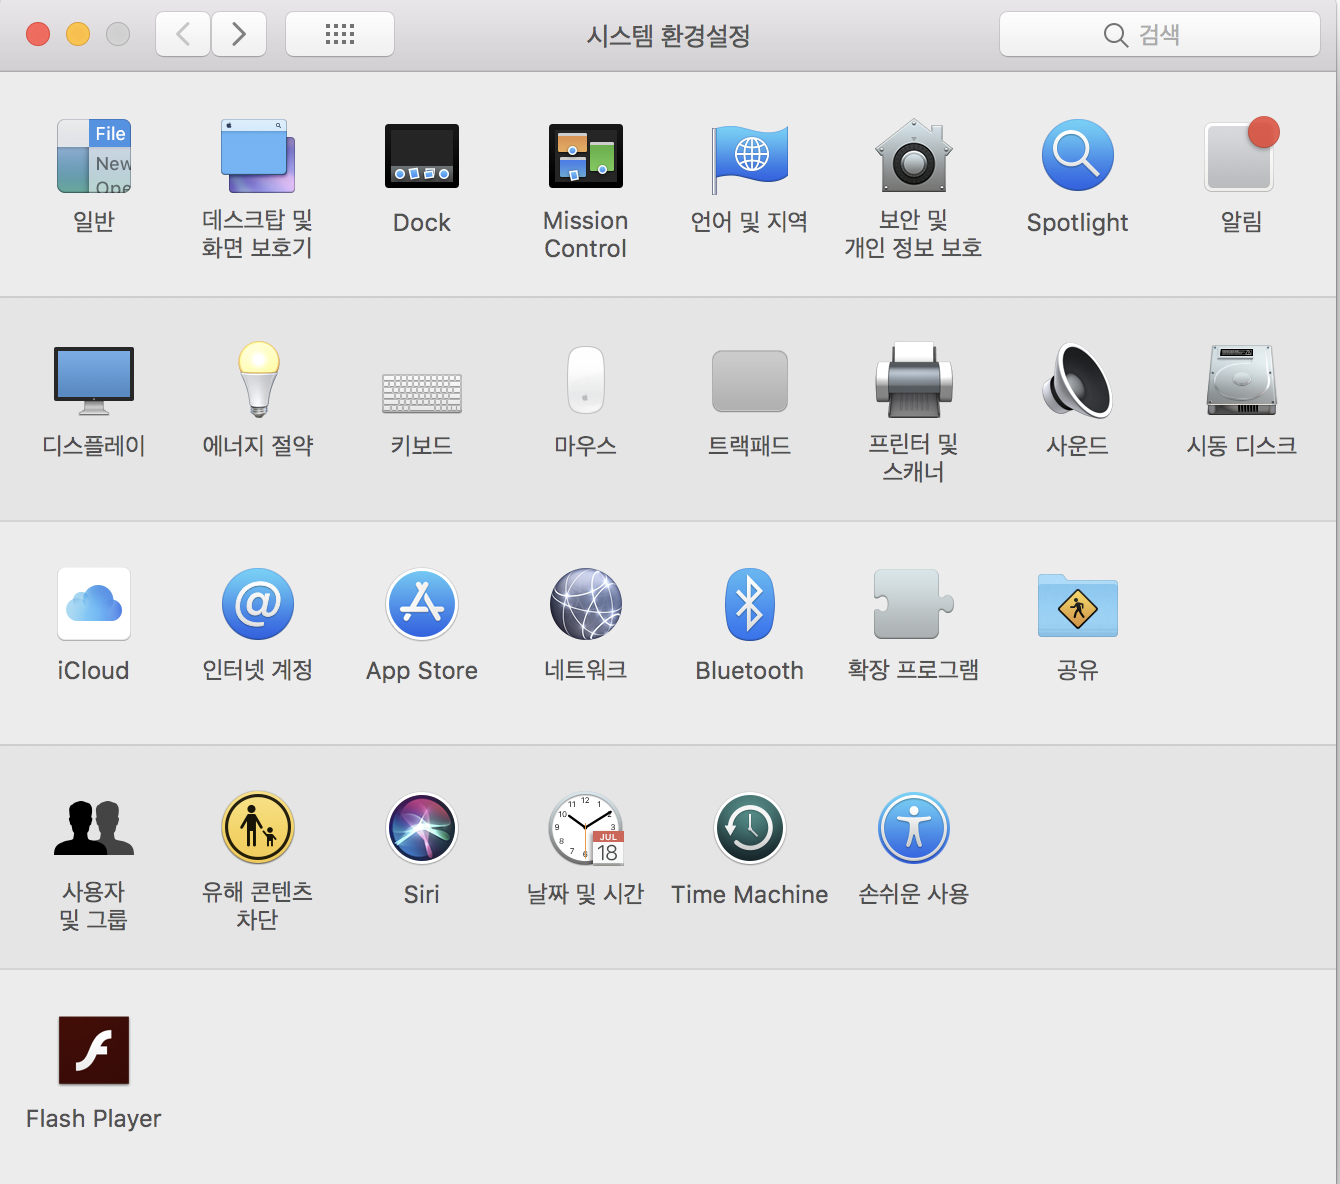Open Bluetooth preferences
1340x1184 pixels.
point(750,604)
